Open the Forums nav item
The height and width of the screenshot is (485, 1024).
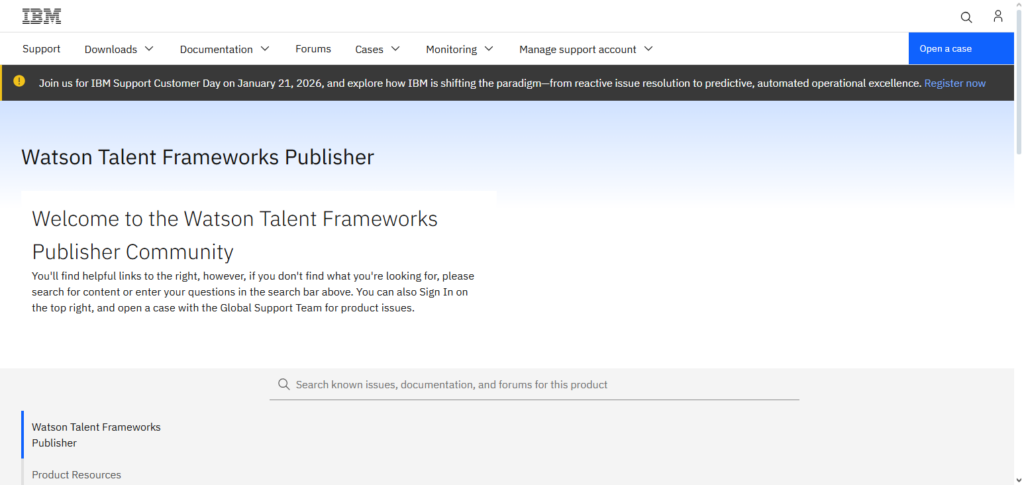(x=313, y=49)
